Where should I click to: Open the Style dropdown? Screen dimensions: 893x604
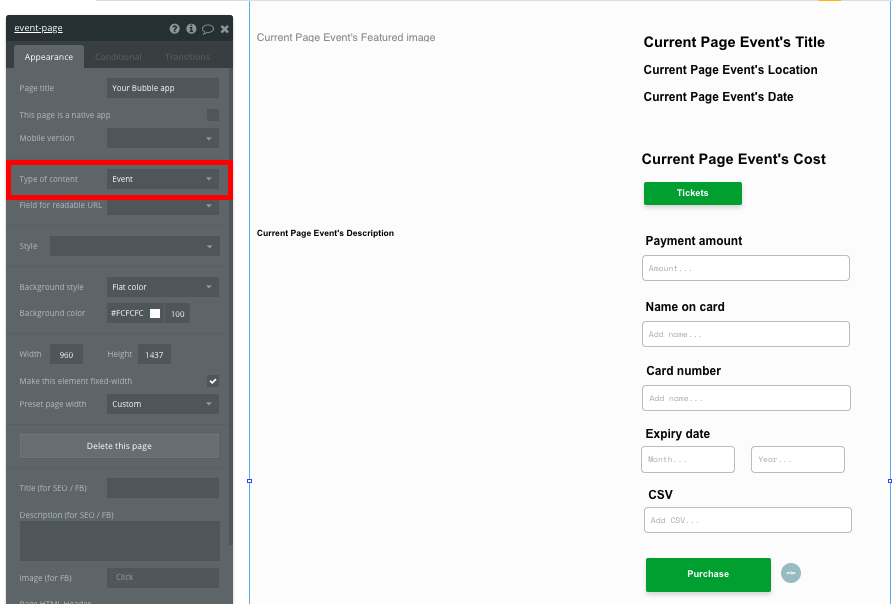click(x=134, y=246)
